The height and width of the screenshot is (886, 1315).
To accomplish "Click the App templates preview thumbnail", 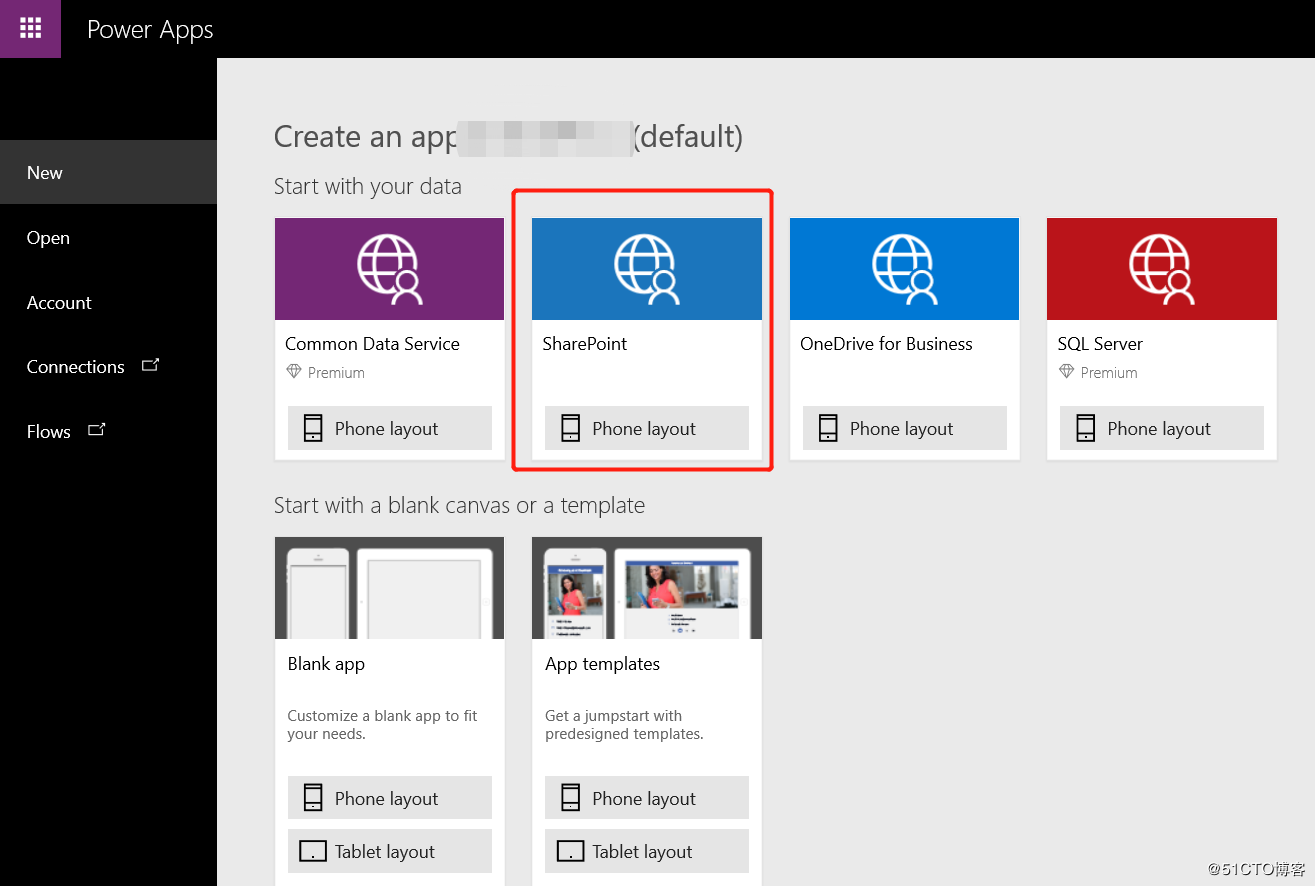I will pyautogui.click(x=647, y=588).
